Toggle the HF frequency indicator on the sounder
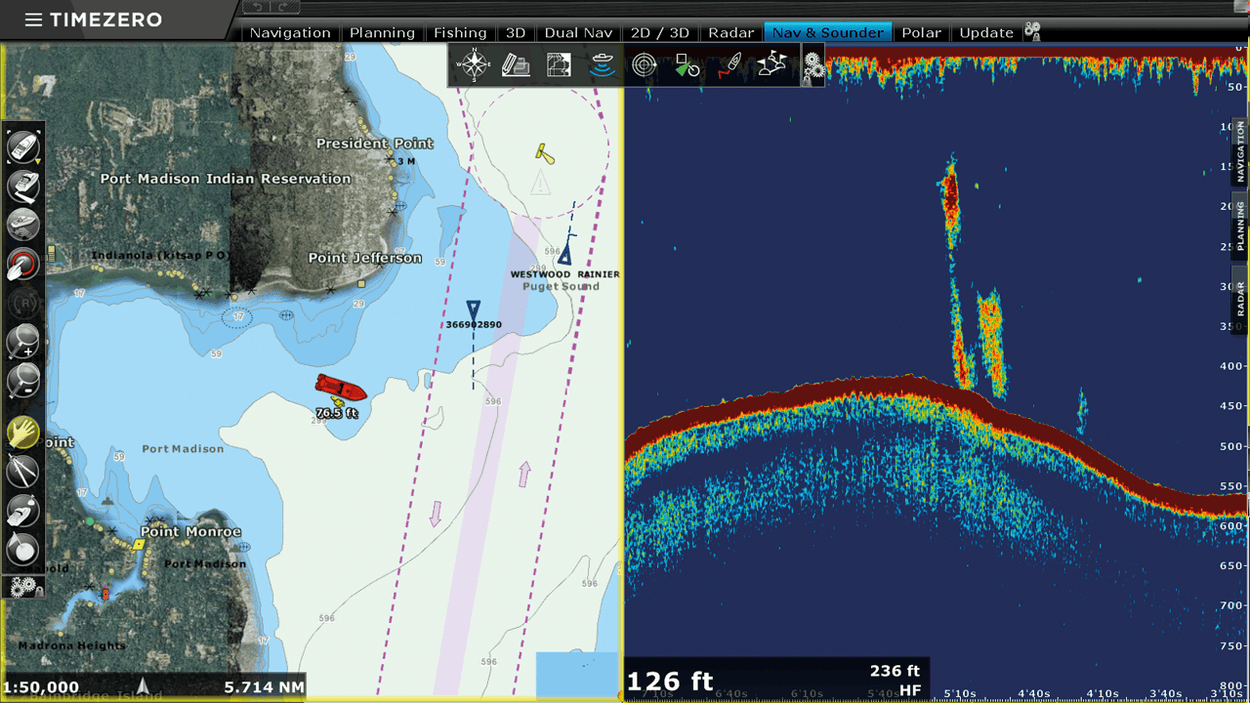 pos(910,687)
